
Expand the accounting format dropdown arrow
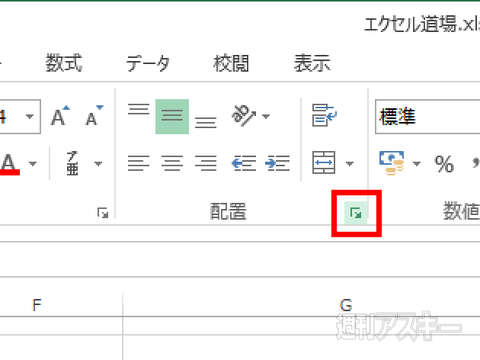pyautogui.click(x=417, y=164)
